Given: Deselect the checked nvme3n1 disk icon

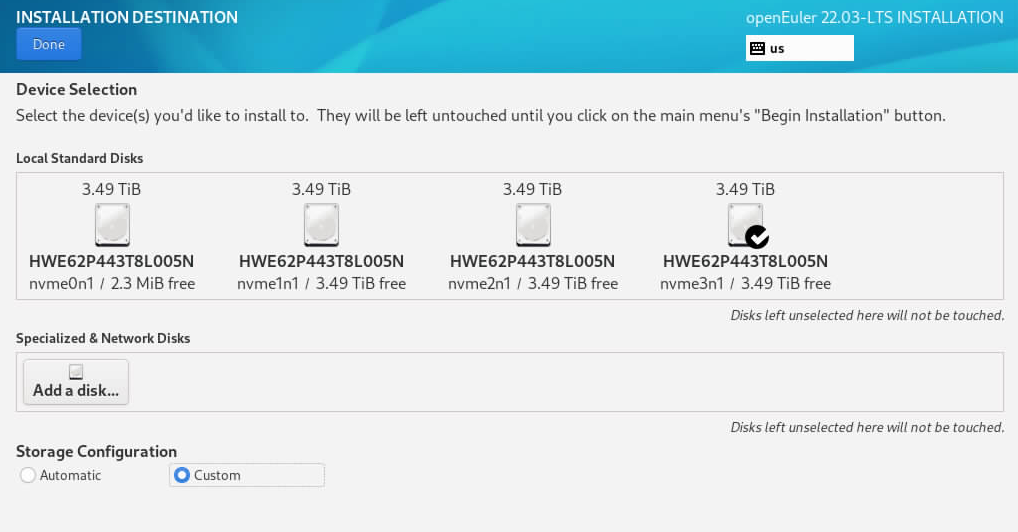Looking at the screenshot, I should [746, 225].
